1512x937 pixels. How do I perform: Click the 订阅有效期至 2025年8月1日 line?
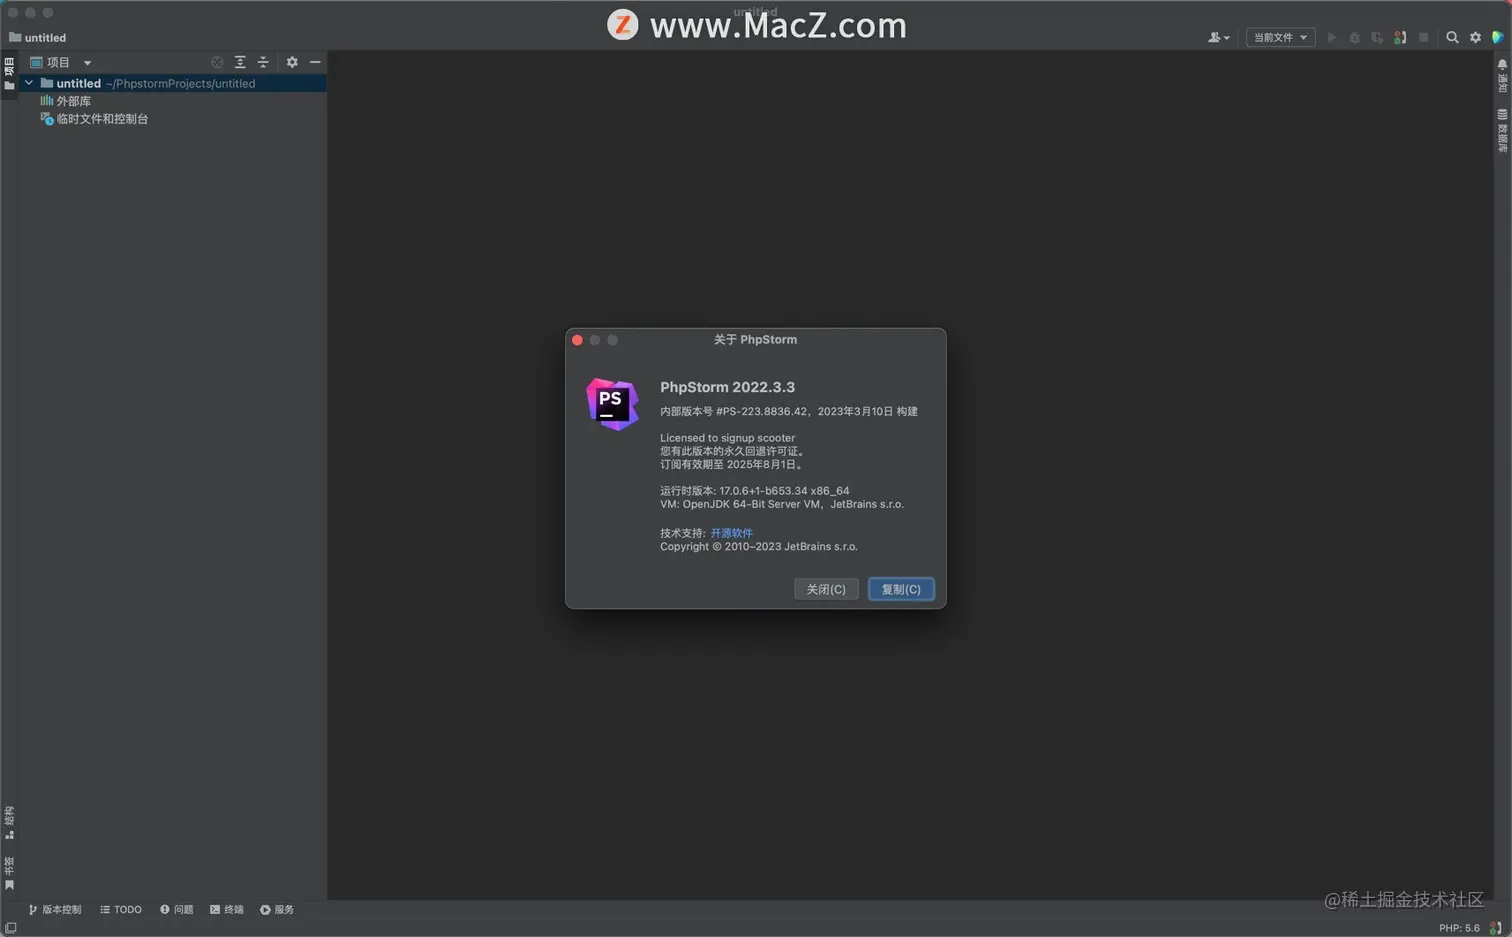732,464
